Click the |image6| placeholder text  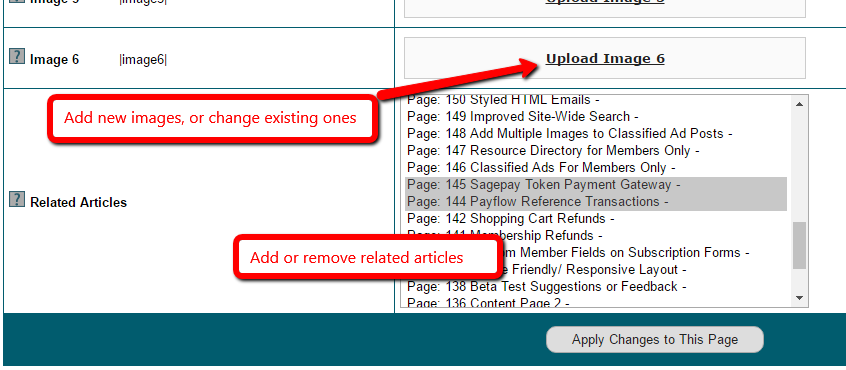(143, 60)
